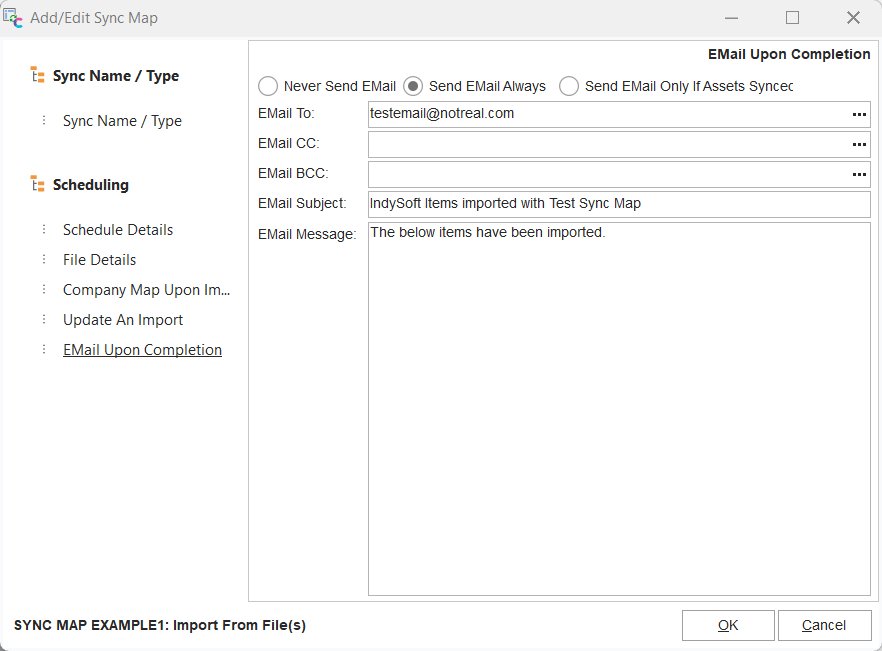Open Company Map Upon Import page
Screen dimensions: 882x651
point(146,290)
